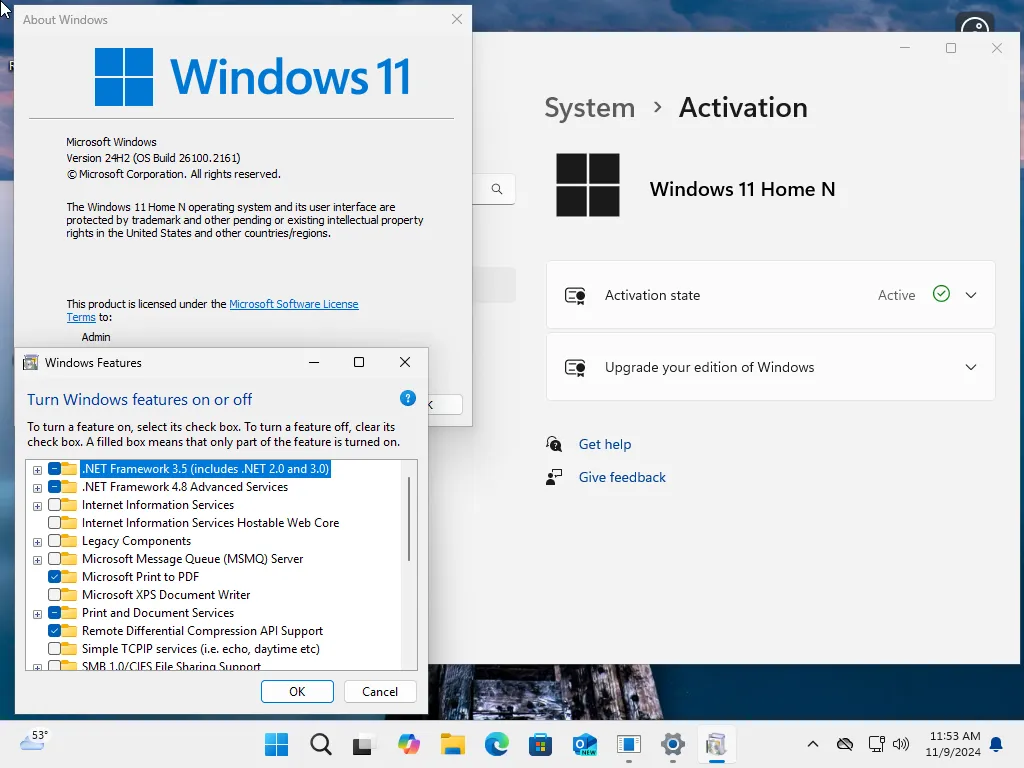Image resolution: width=1024 pixels, height=768 pixels.
Task: Expand Microsoft Message Queue Server node
Action: 37,560
